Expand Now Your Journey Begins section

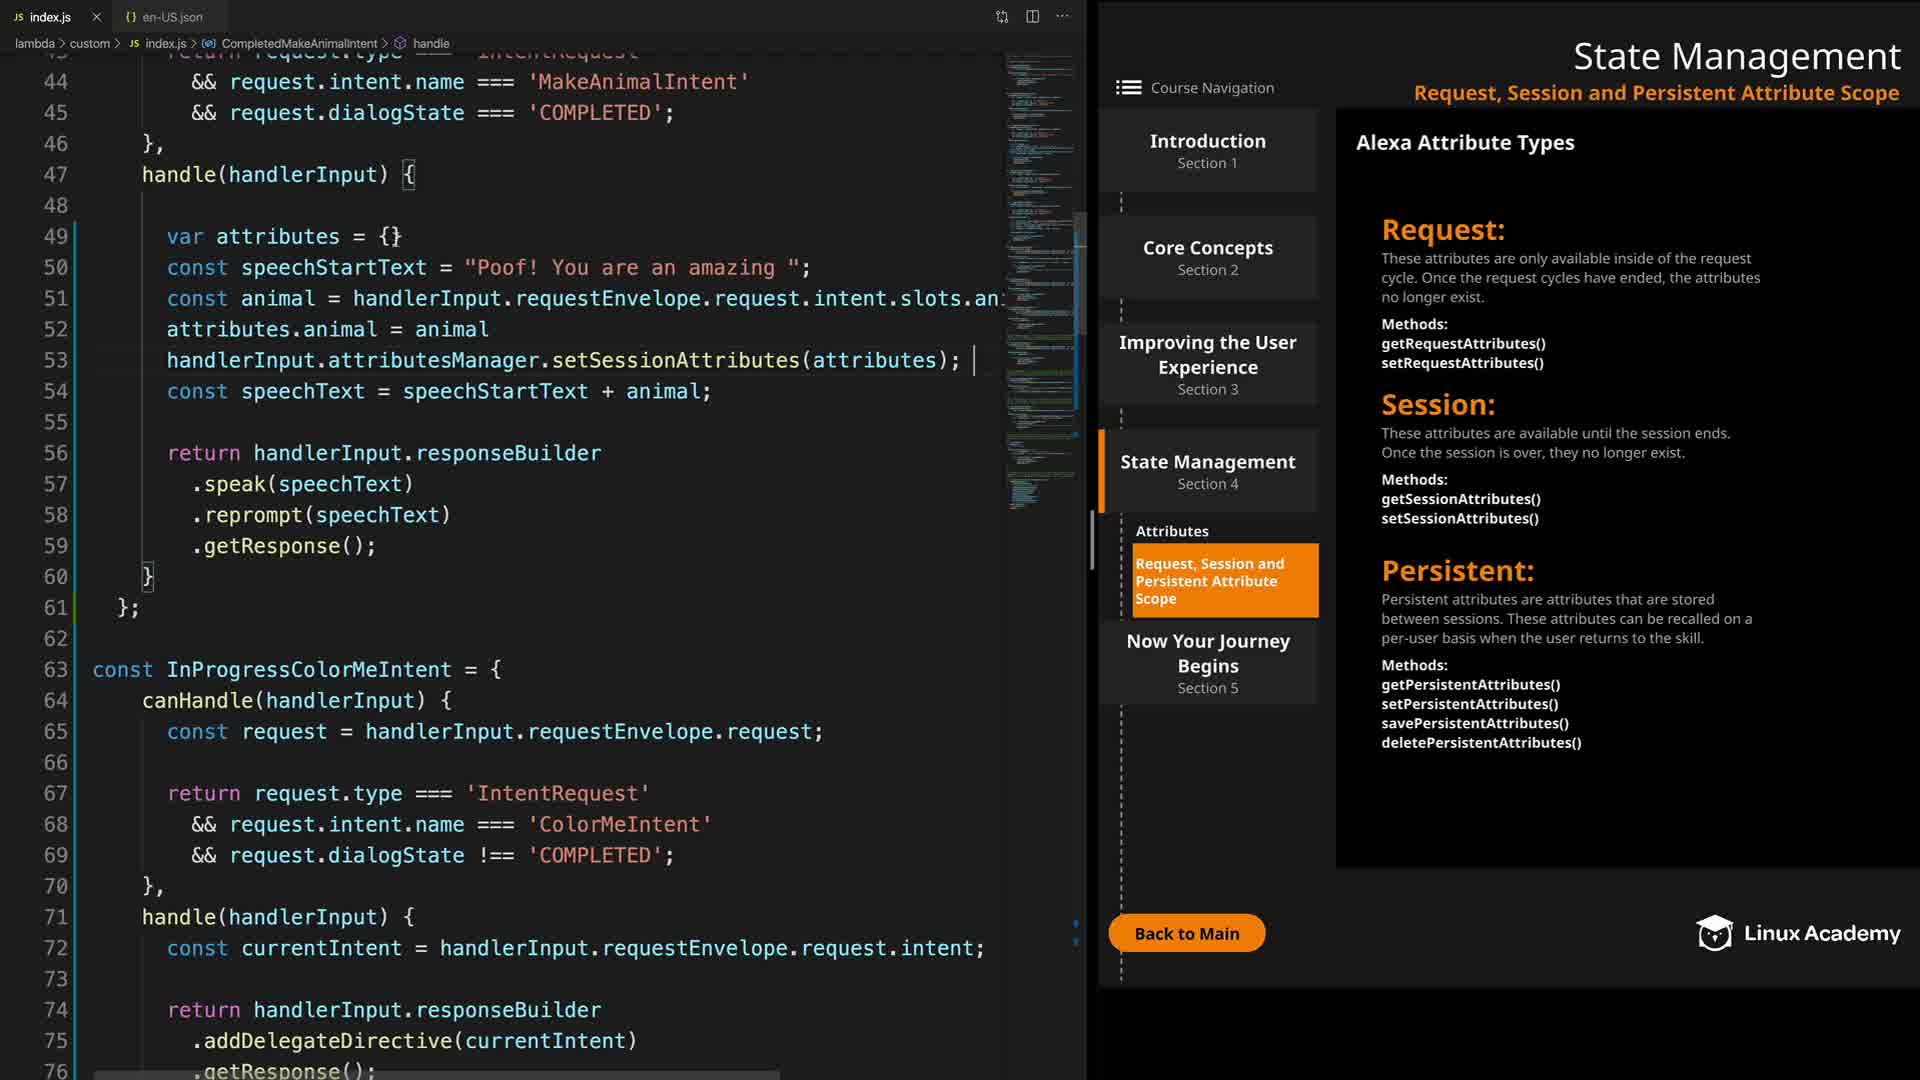coord(1207,662)
